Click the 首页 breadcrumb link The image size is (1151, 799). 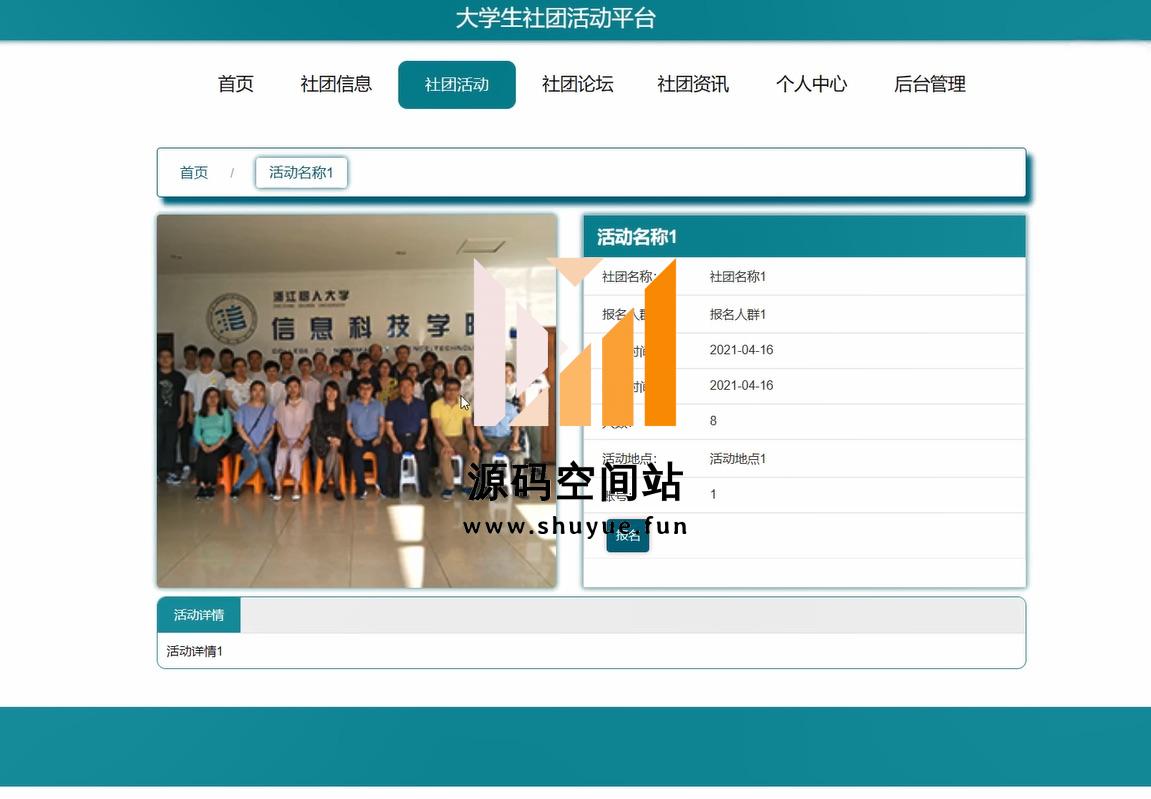point(194,173)
